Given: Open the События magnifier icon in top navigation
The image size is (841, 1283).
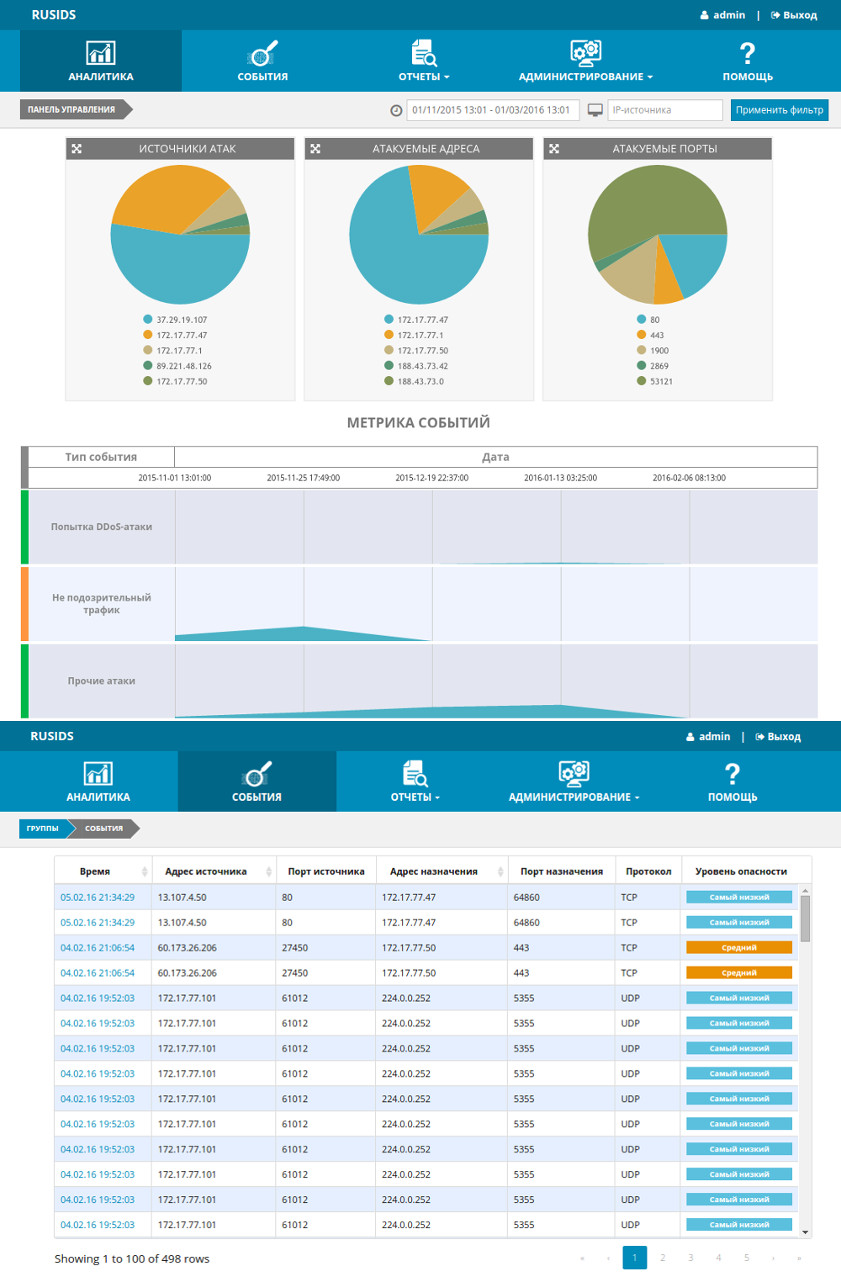Looking at the screenshot, I should (x=263, y=53).
